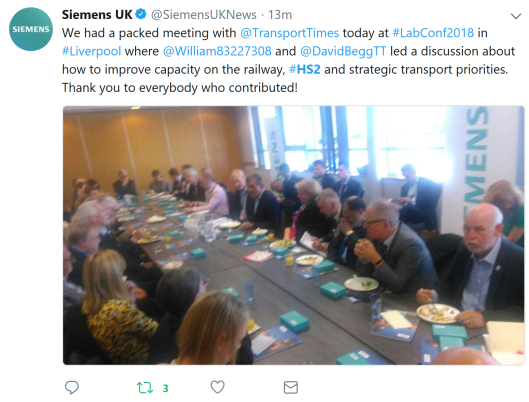Open the @TransportTimes mention
Screen dimensions: 529x402
point(289,33)
